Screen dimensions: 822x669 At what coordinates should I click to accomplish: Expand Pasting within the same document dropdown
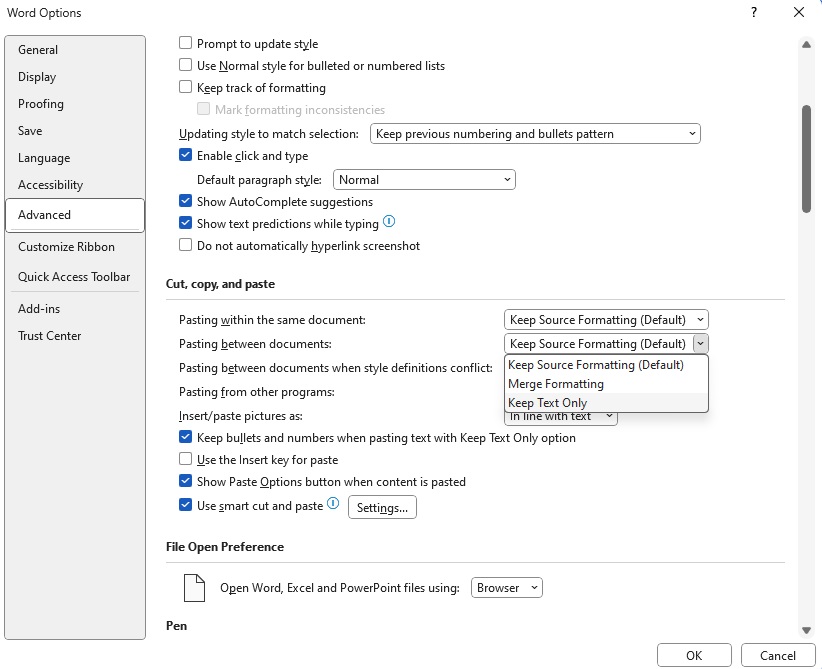click(606, 320)
